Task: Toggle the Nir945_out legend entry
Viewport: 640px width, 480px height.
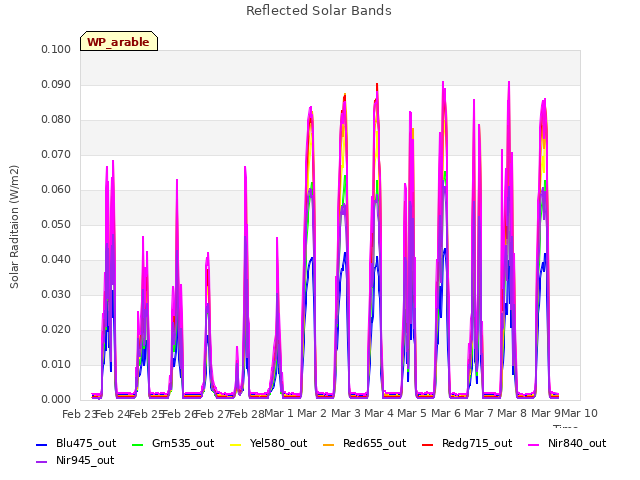Action: pos(75,460)
